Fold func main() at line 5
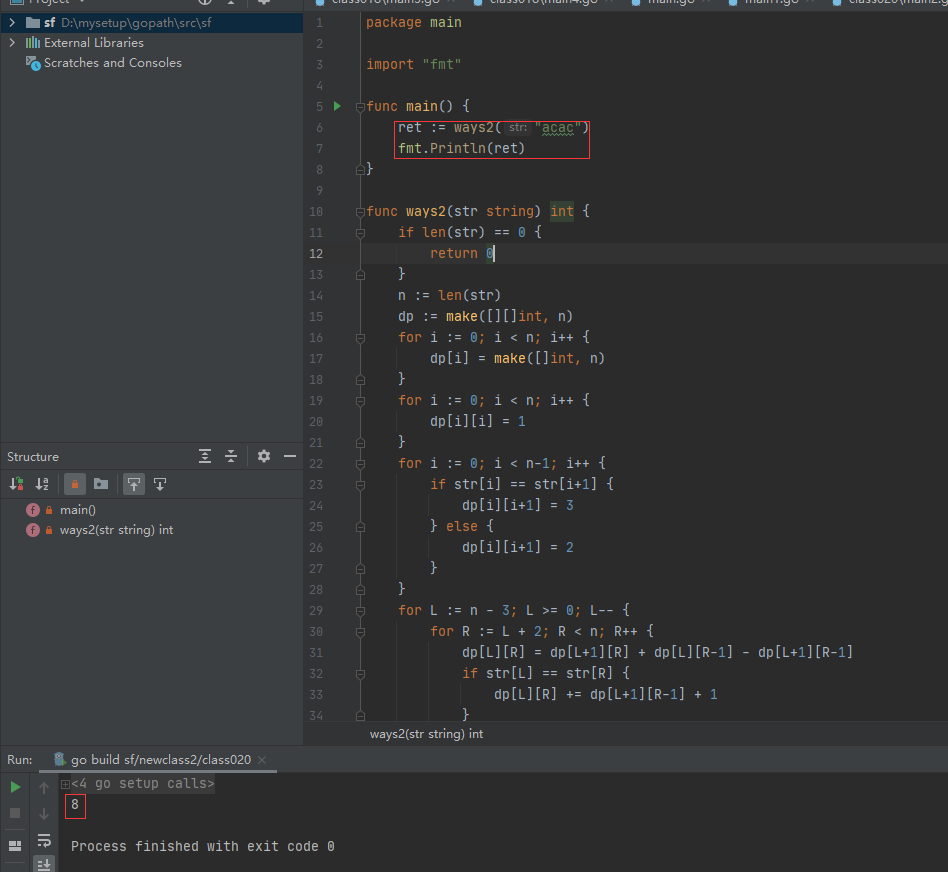The width and height of the screenshot is (948, 872). [x=360, y=107]
